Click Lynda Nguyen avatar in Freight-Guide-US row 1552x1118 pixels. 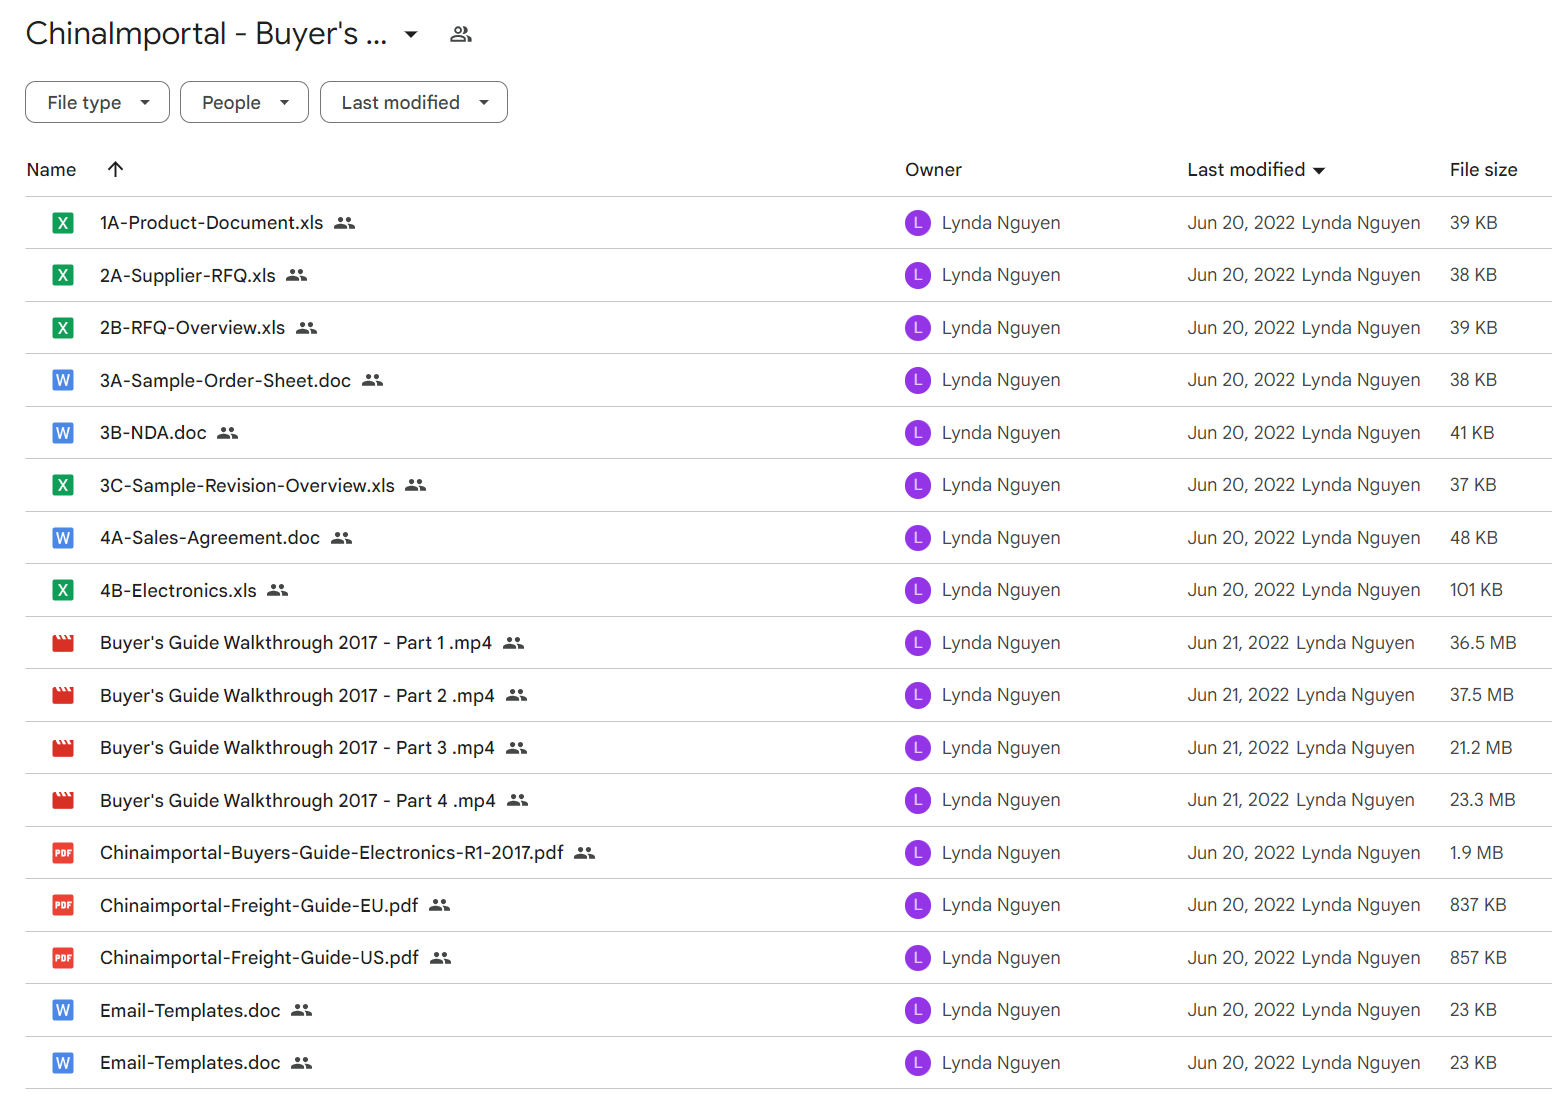pos(918,958)
